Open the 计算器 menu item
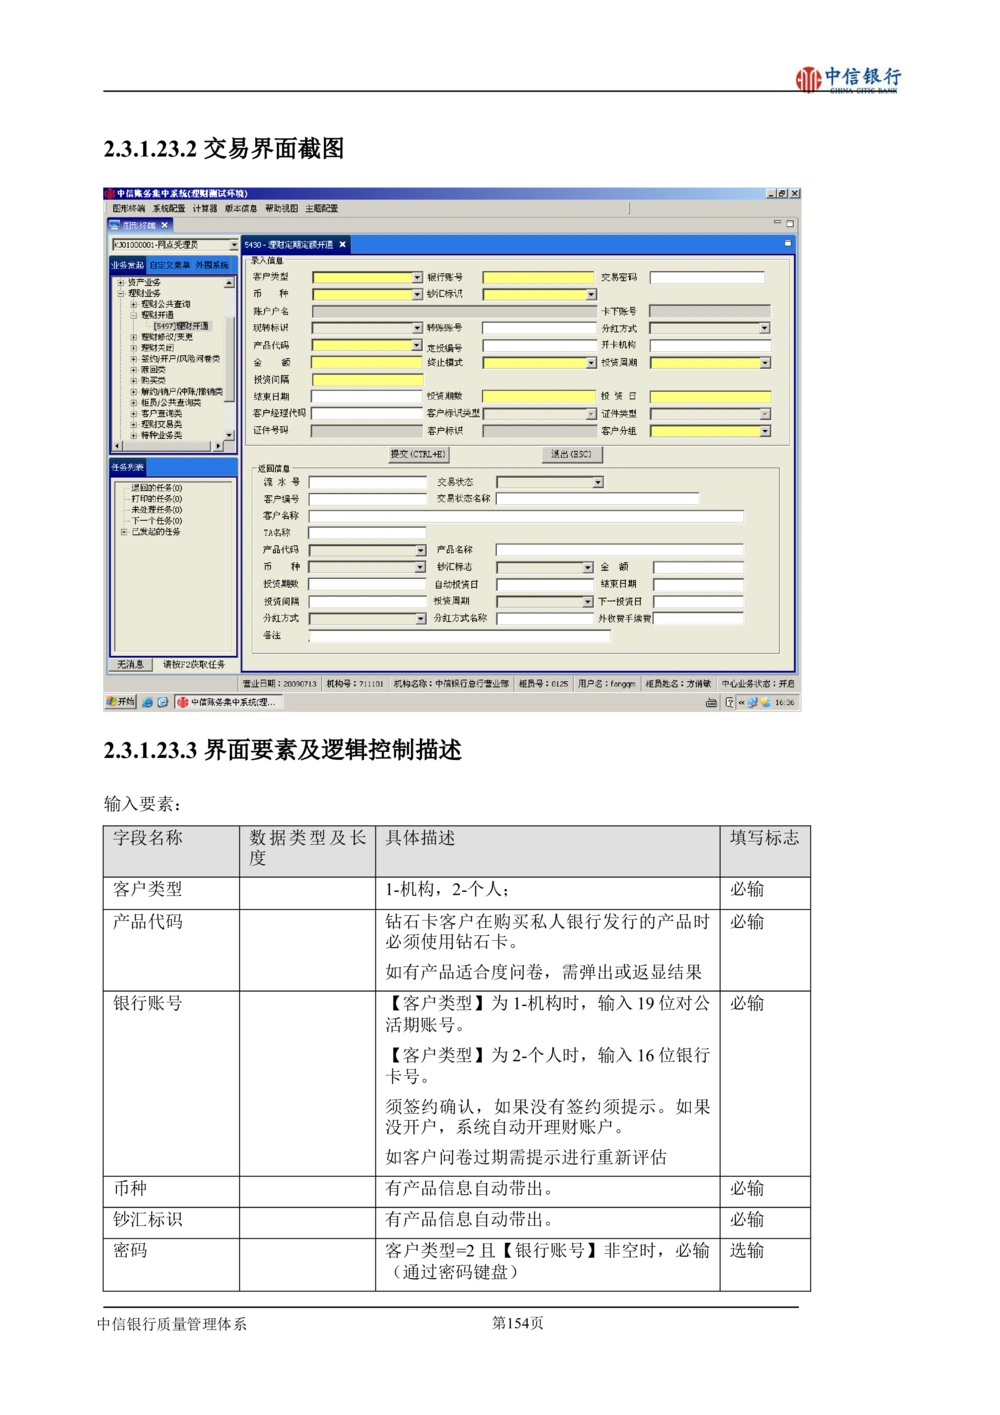Image resolution: width=1000 pixels, height=1415 pixels. [x=205, y=209]
